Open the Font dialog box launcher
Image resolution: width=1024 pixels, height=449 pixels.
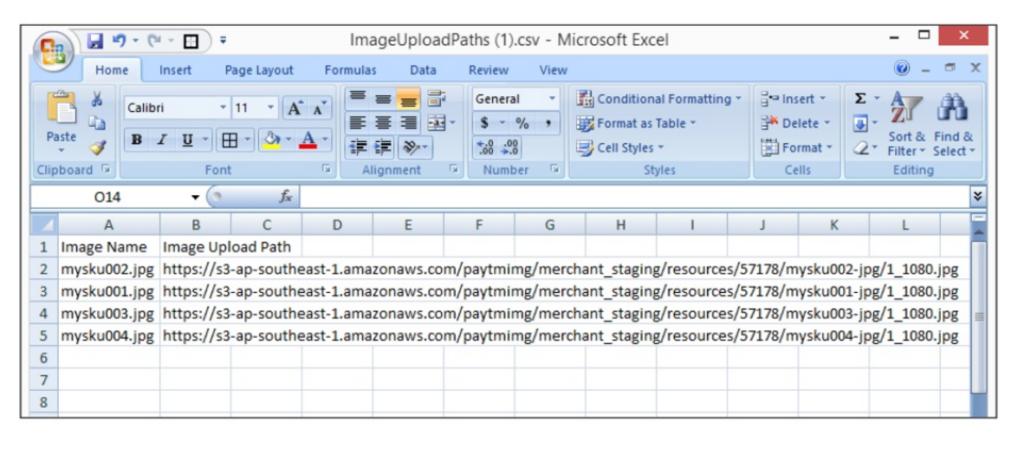click(x=325, y=169)
